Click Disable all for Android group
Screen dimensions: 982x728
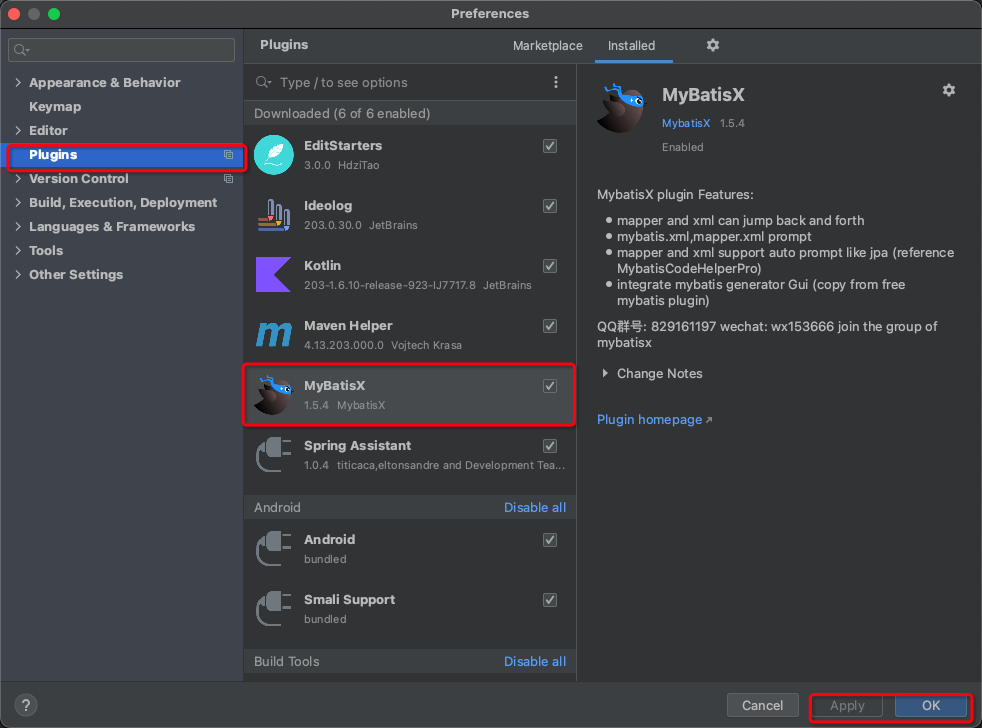535,507
